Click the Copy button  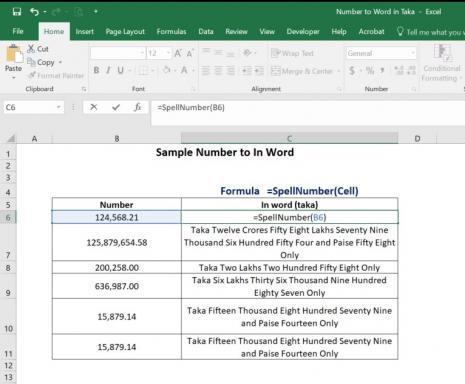click(41, 62)
